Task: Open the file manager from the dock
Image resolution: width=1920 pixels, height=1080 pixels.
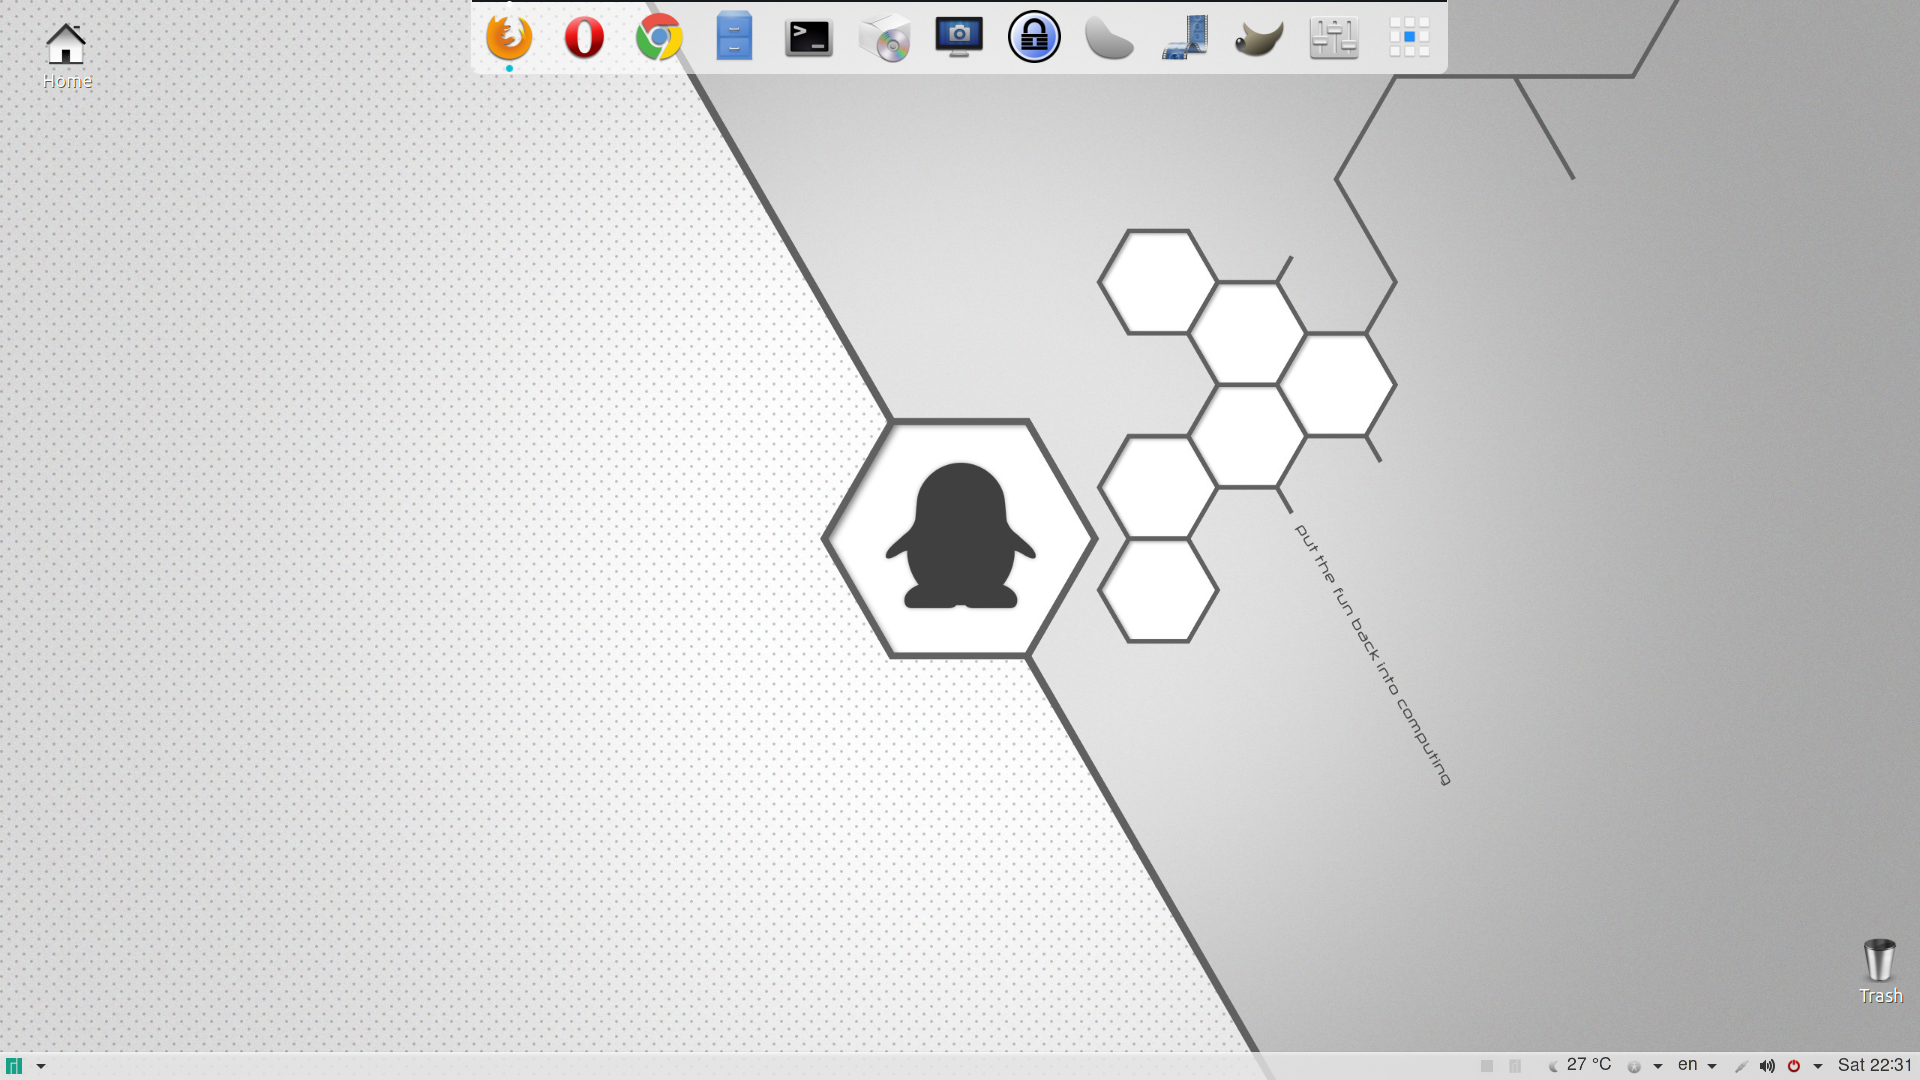Action: coord(734,37)
